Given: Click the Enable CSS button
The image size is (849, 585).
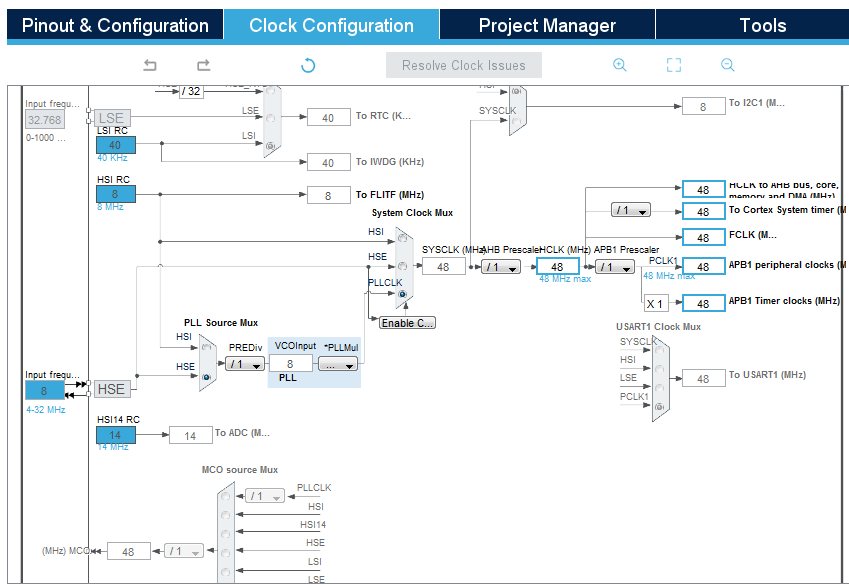Looking at the screenshot, I should (x=407, y=322).
